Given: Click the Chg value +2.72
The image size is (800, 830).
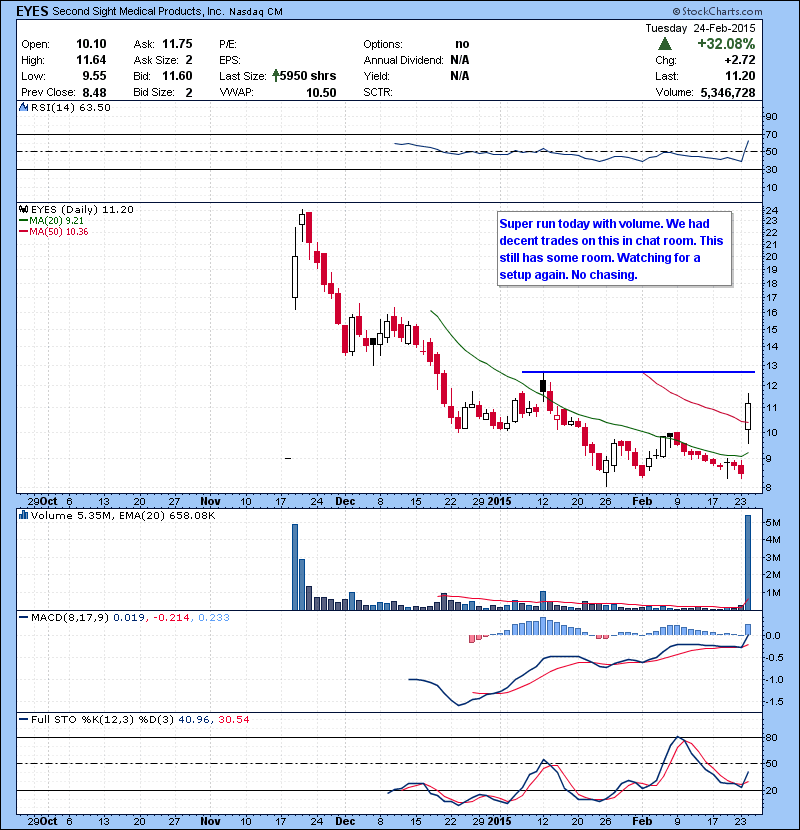Looking at the screenshot, I should point(740,60).
